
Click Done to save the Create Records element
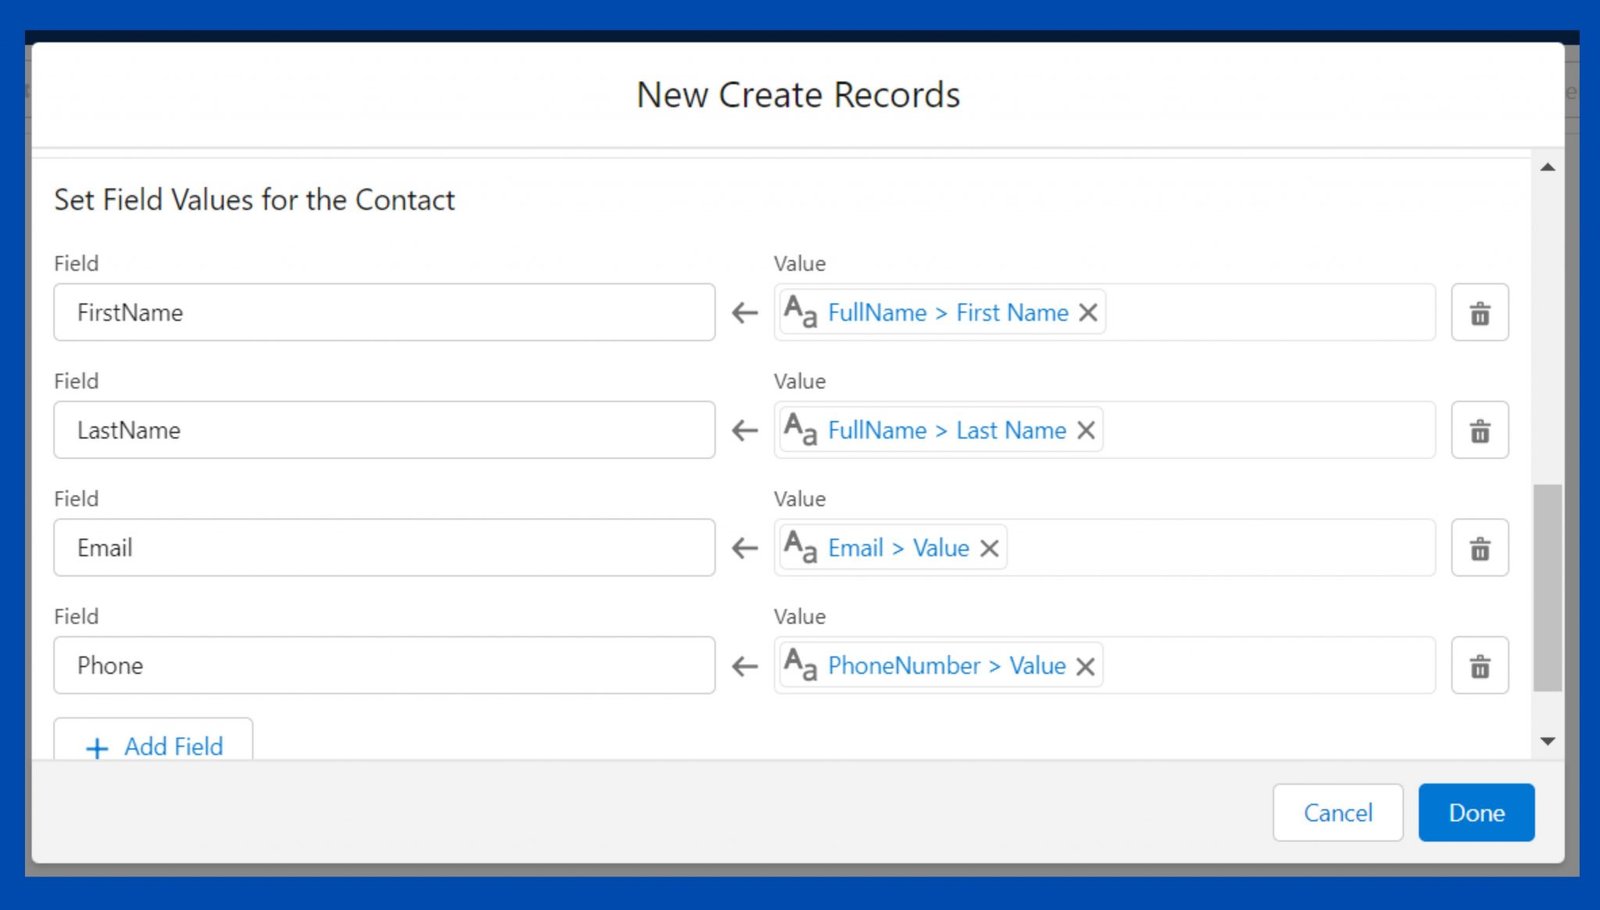[x=1476, y=812]
